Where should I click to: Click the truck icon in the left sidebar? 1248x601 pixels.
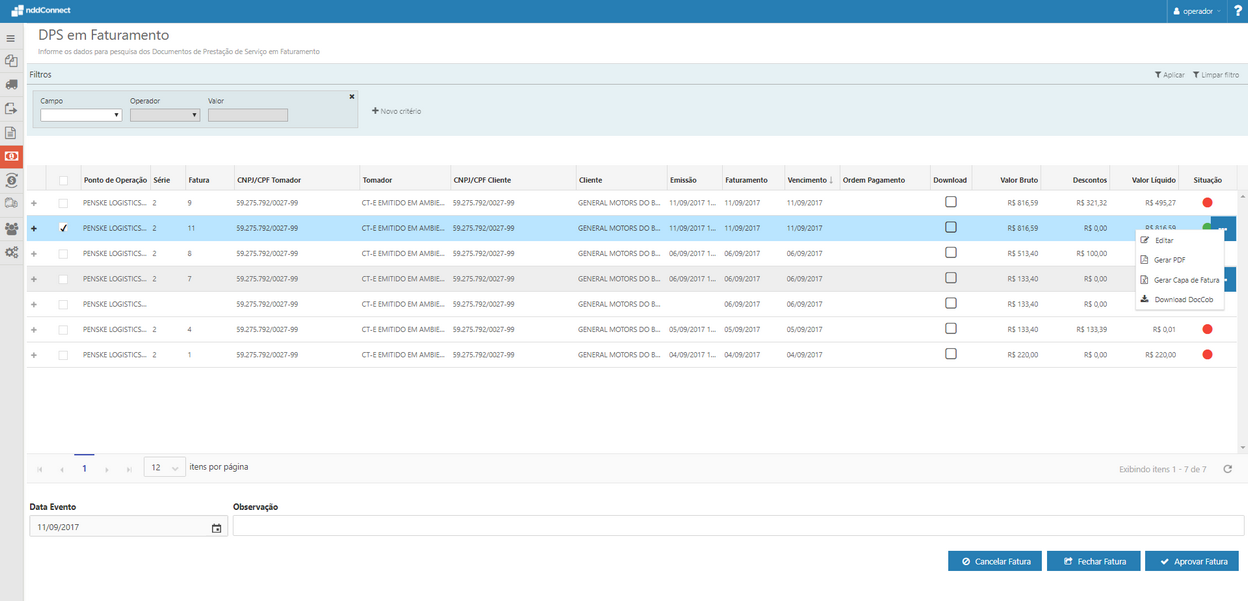[11, 85]
